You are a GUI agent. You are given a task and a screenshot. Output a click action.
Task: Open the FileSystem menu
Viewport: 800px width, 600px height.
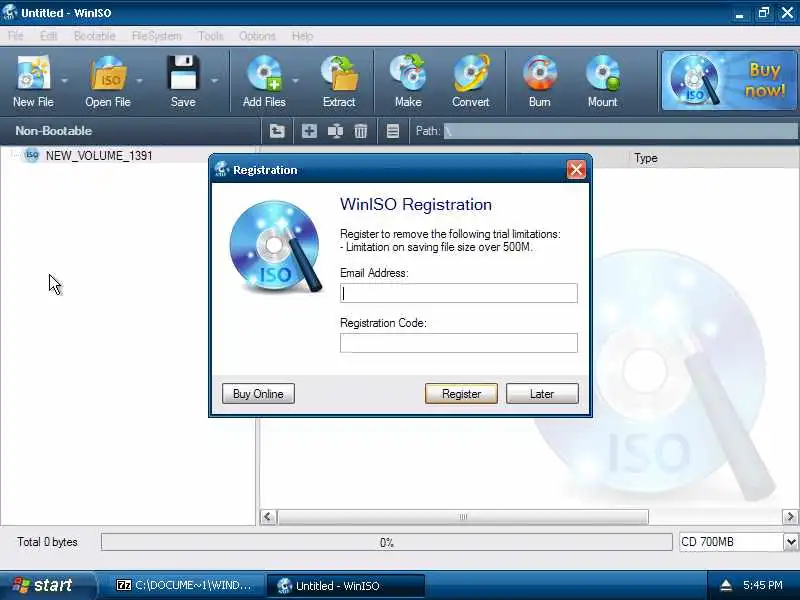click(x=157, y=36)
